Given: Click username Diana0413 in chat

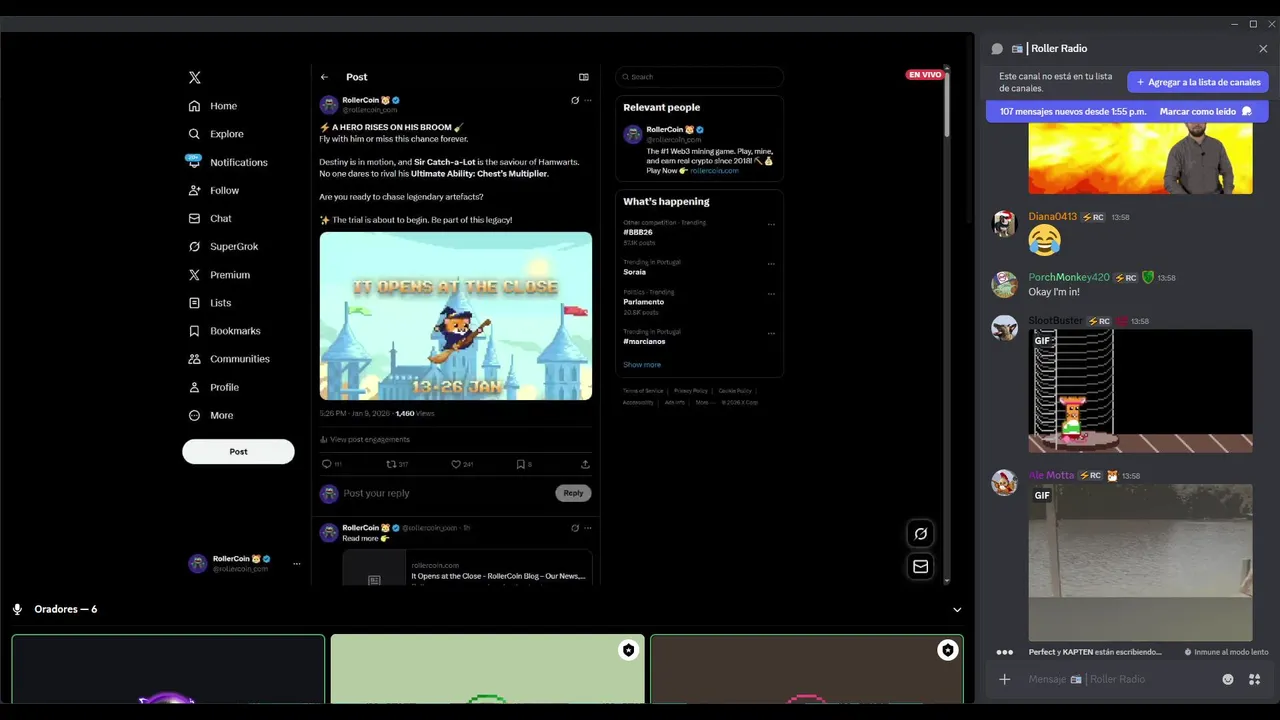Looking at the screenshot, I should tap(1052, 217).
